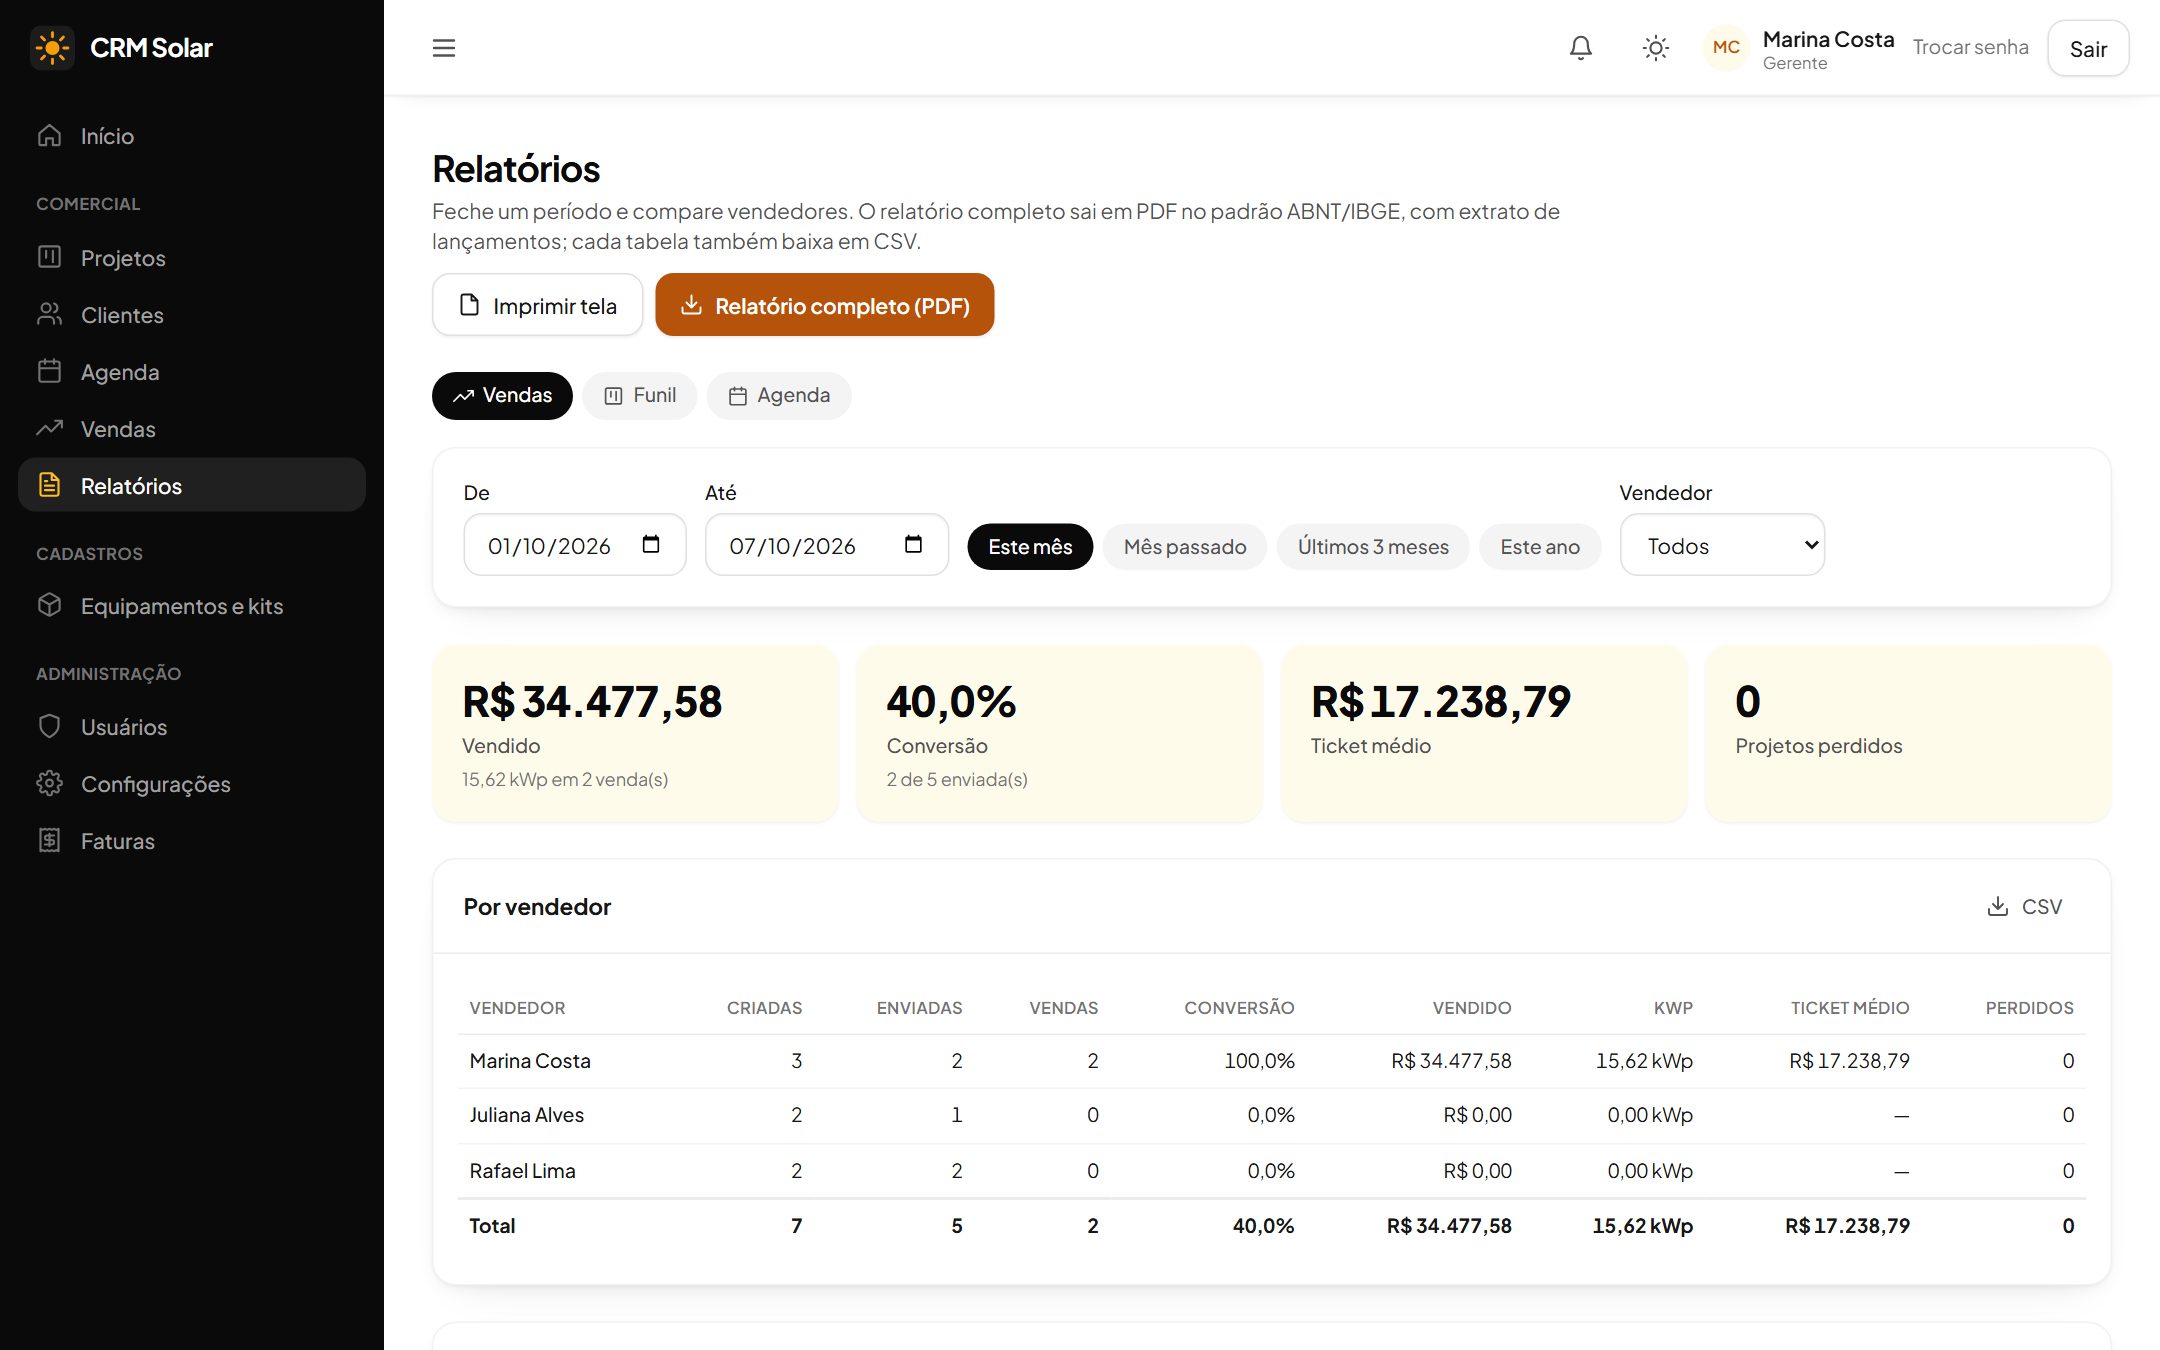Viewport: 2160px width, 1350px height.
Task: Click the VENDEDOR column header
Action: pyautogui.click(x=517, y=1008)
